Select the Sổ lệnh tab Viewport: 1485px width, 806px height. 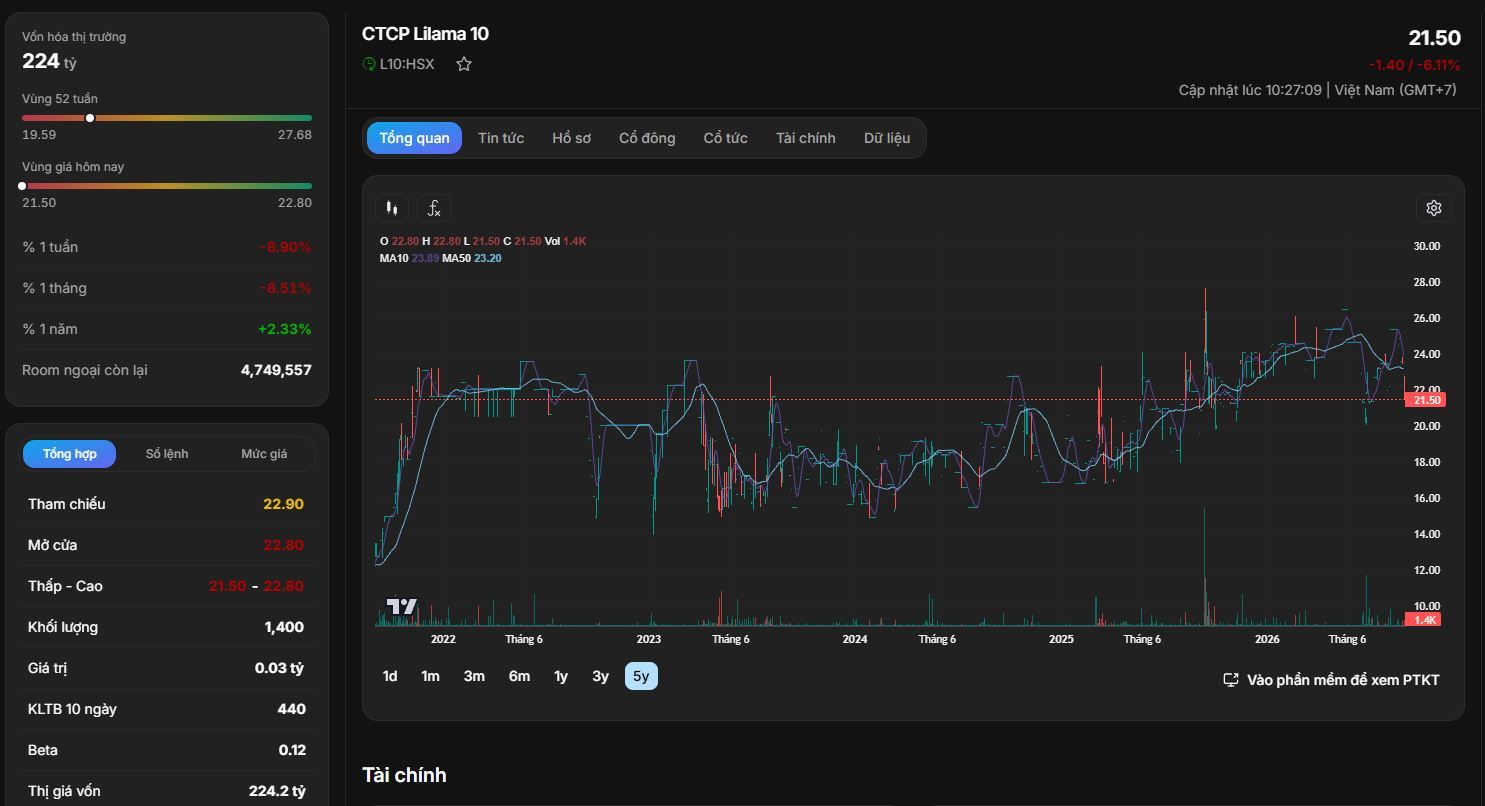coord(167,454)
